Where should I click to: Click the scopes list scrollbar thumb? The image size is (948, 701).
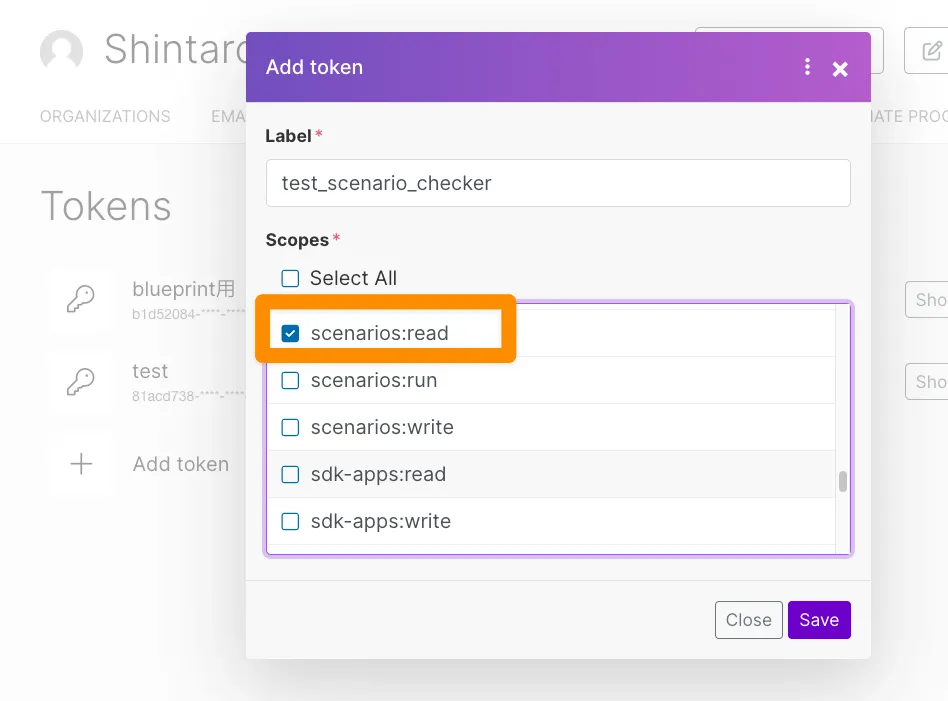pos(843,482)
